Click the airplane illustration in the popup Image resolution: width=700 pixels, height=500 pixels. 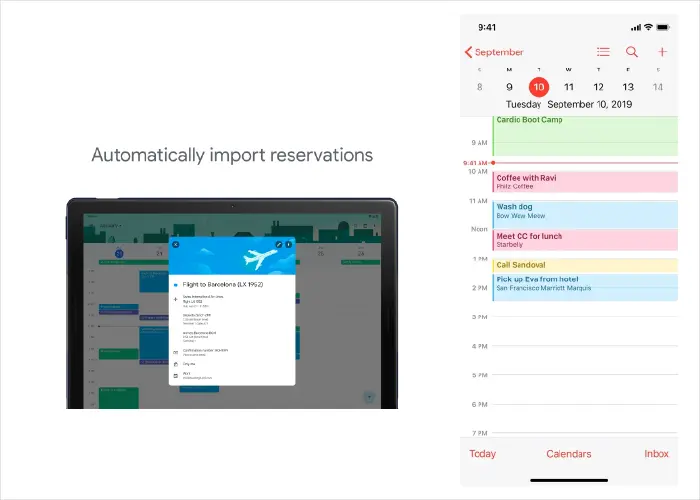click(x=260, y=259)
